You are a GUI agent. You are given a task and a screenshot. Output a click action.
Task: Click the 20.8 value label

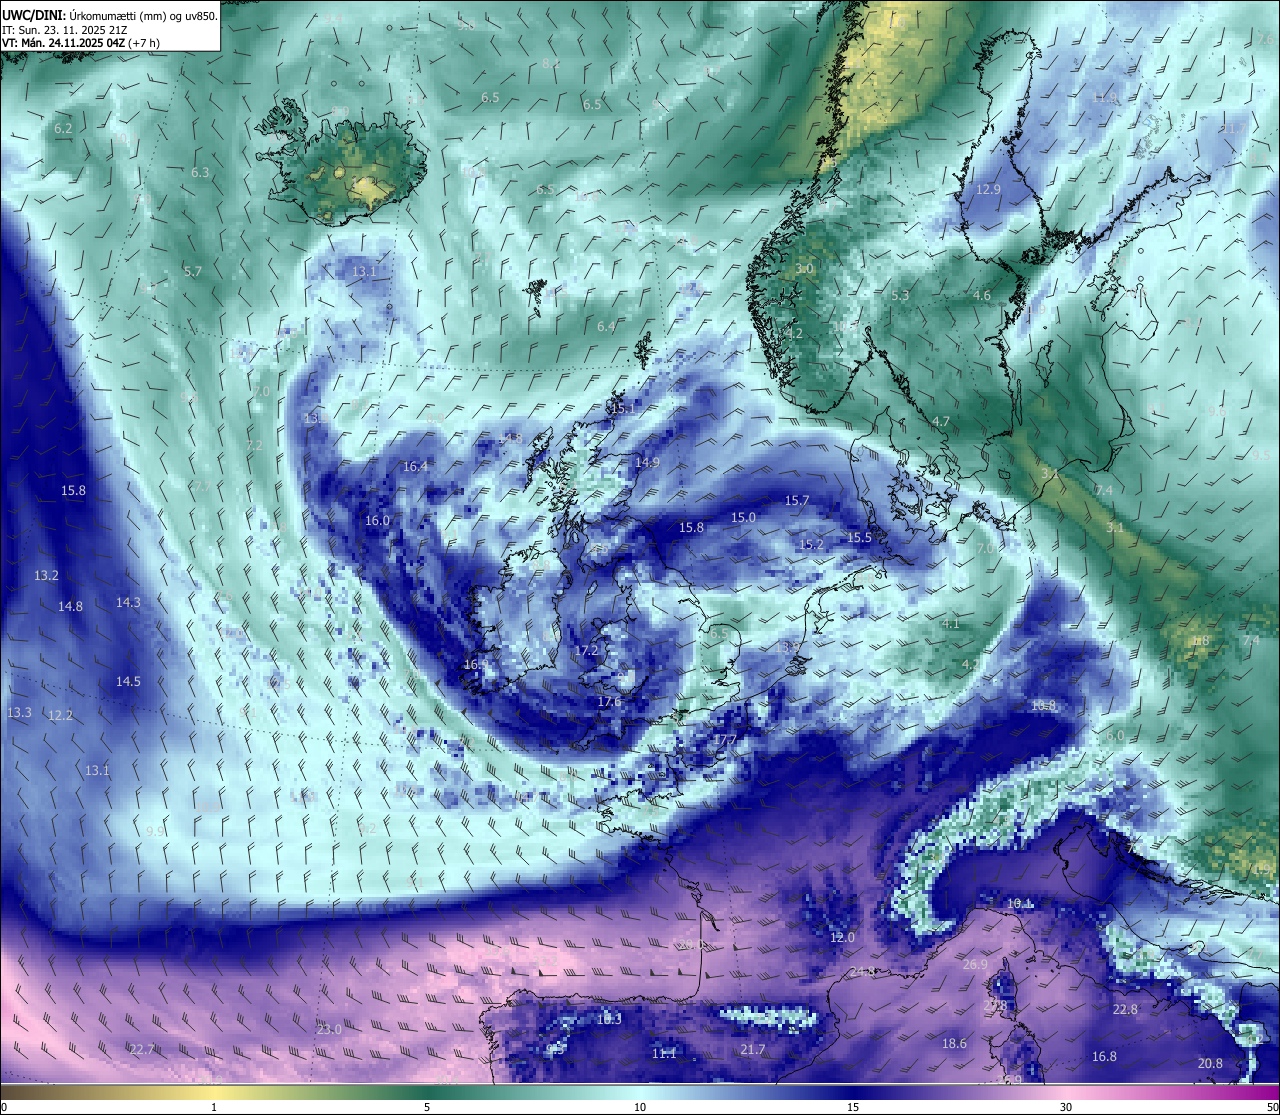[x=1210, y=1064]
